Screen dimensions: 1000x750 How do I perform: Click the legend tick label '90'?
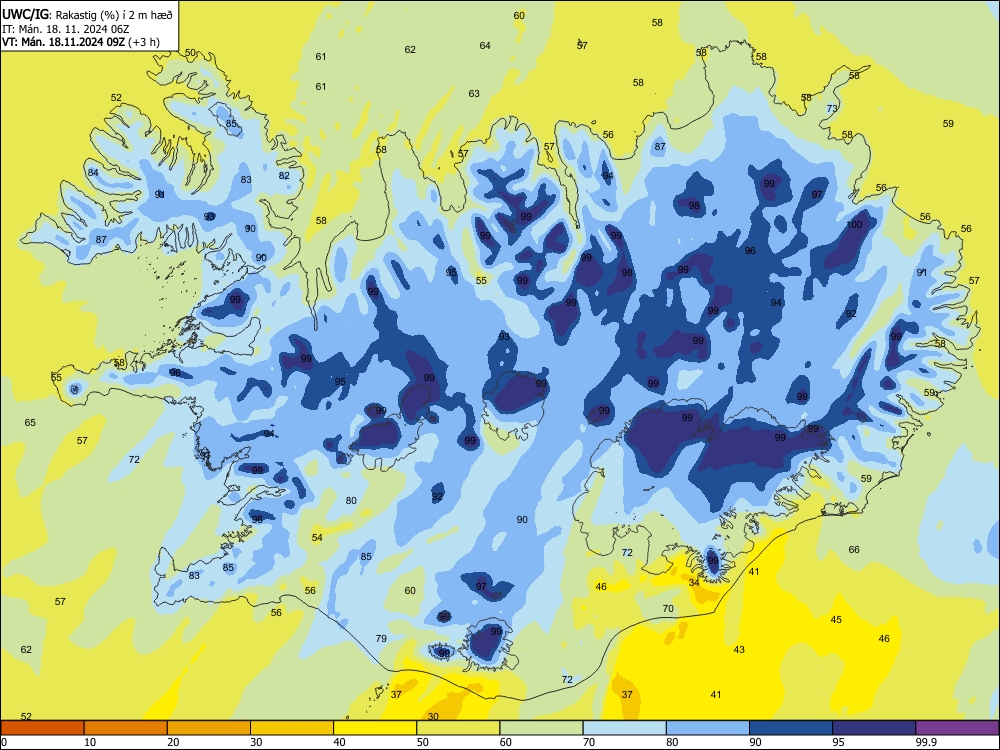[x=755, y=742]
